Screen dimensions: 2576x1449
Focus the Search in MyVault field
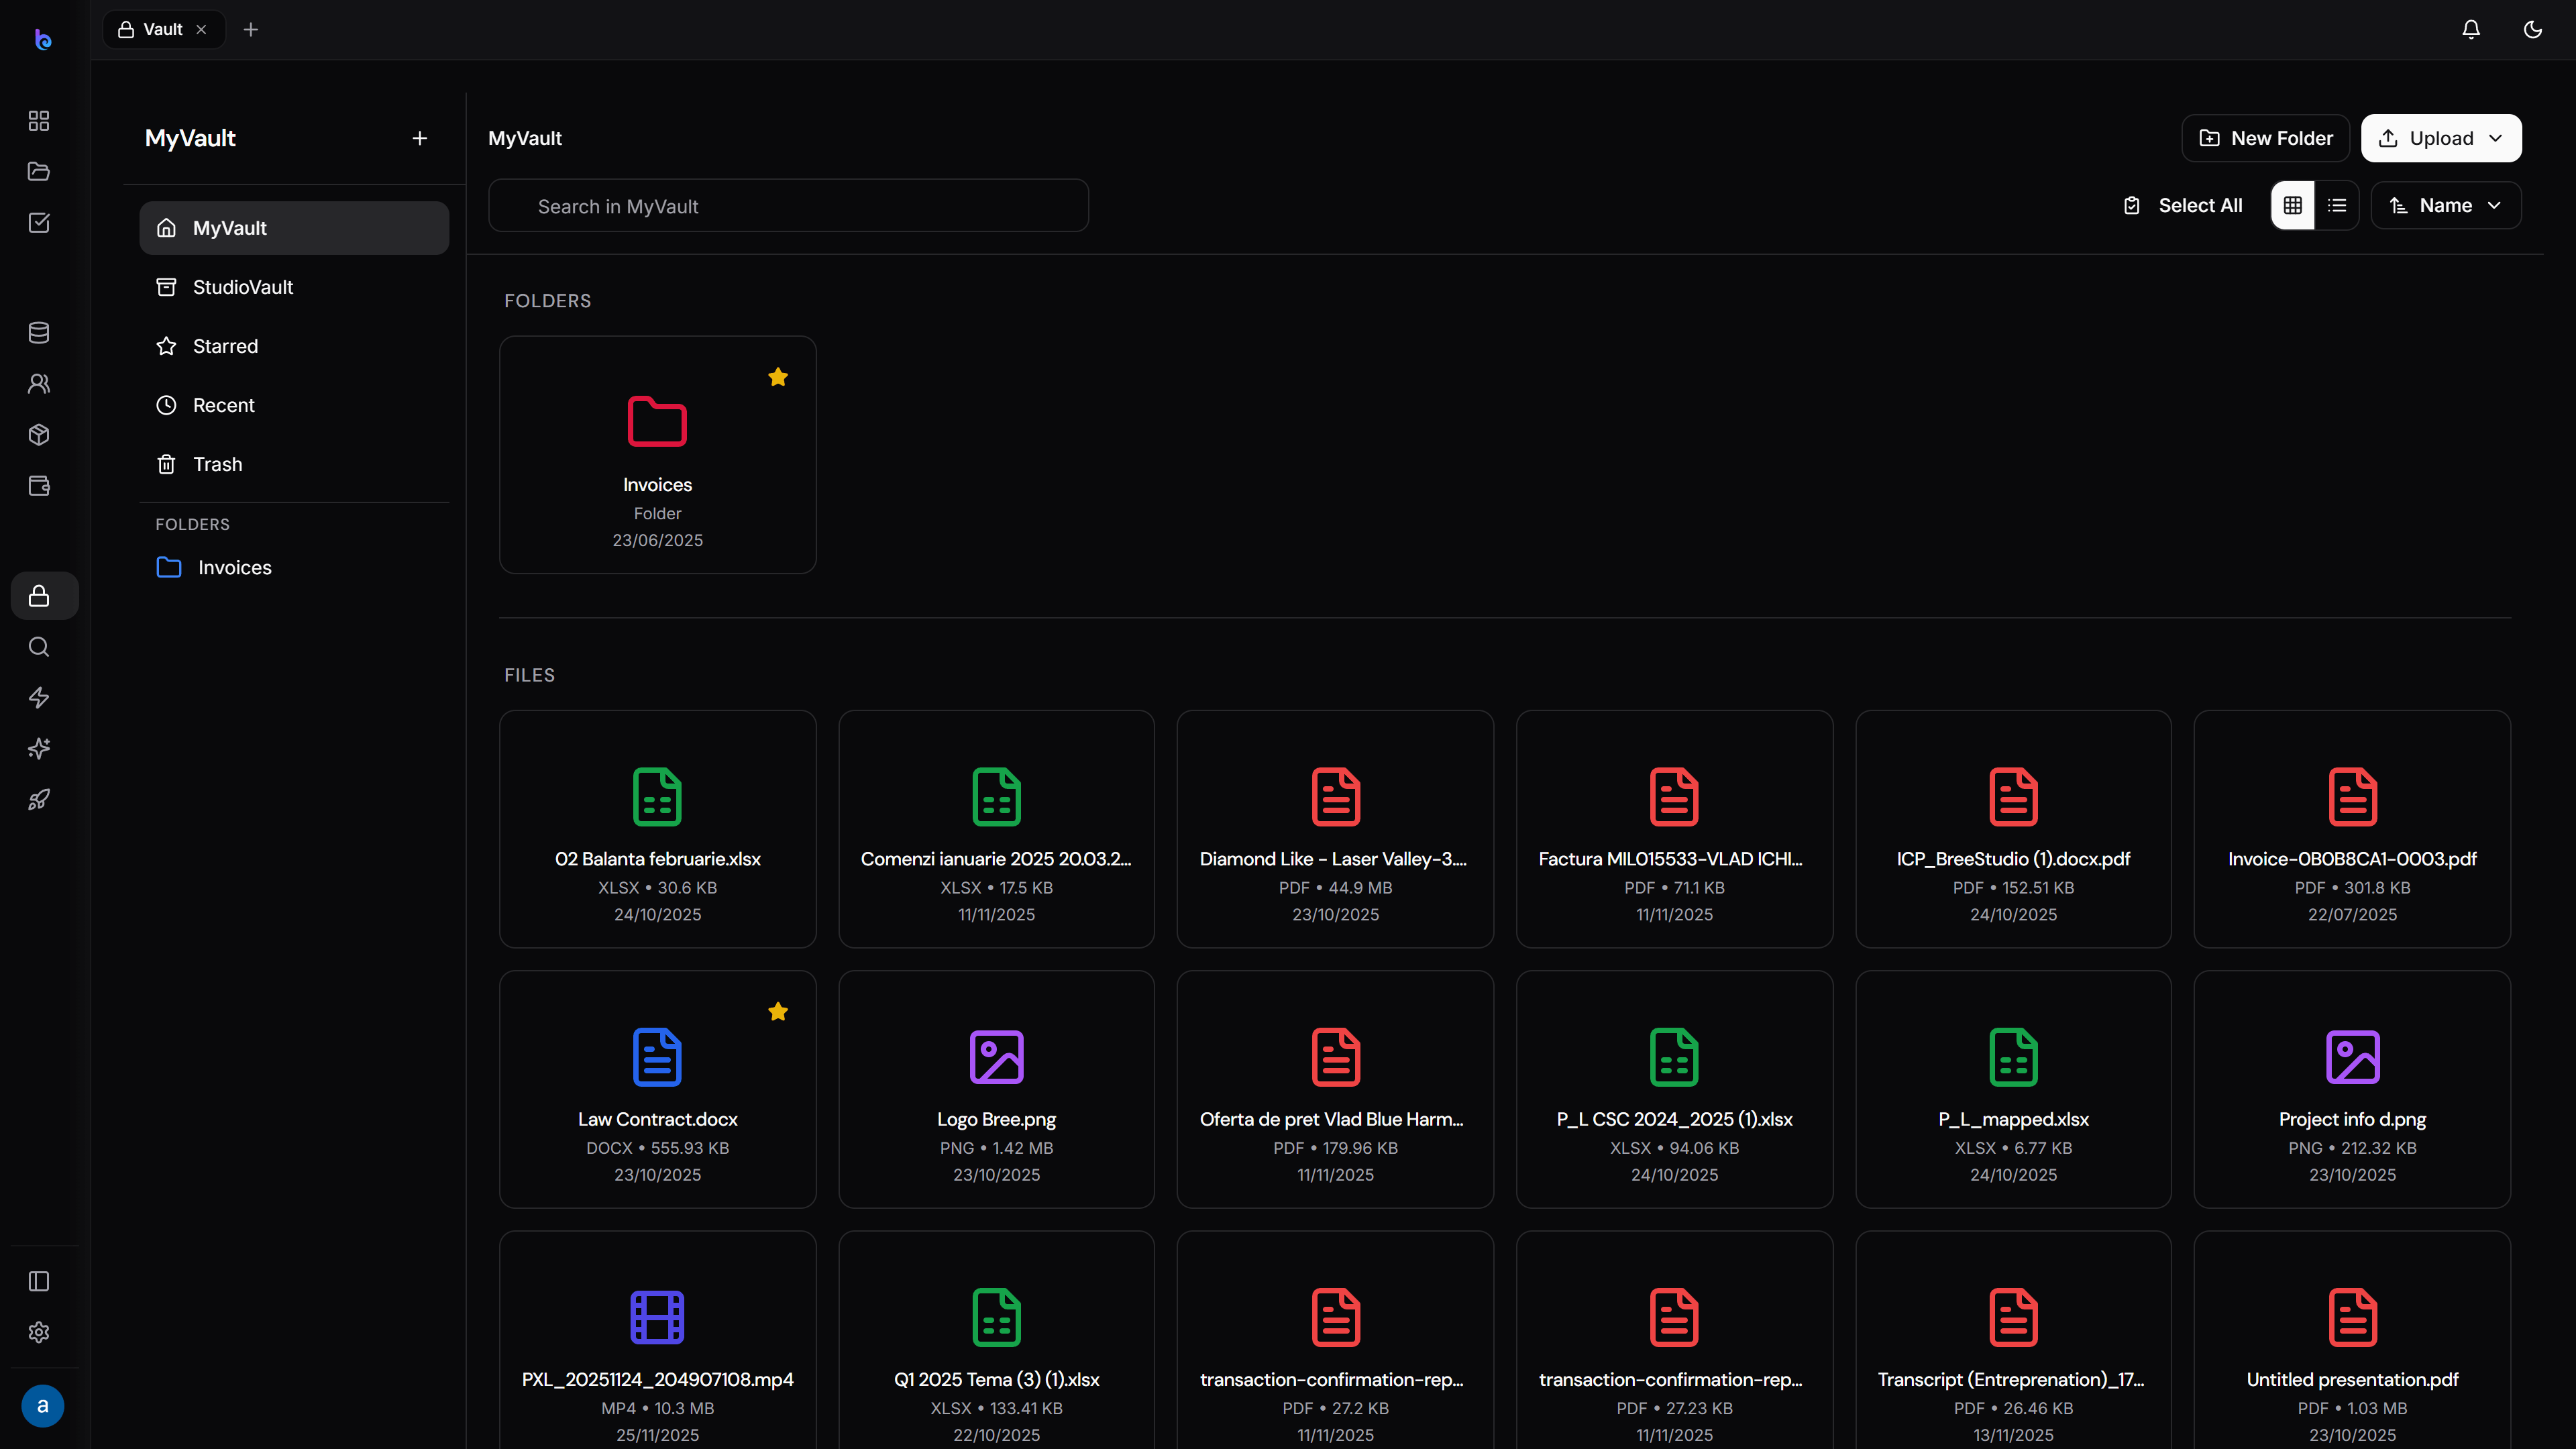pos(788,206)
